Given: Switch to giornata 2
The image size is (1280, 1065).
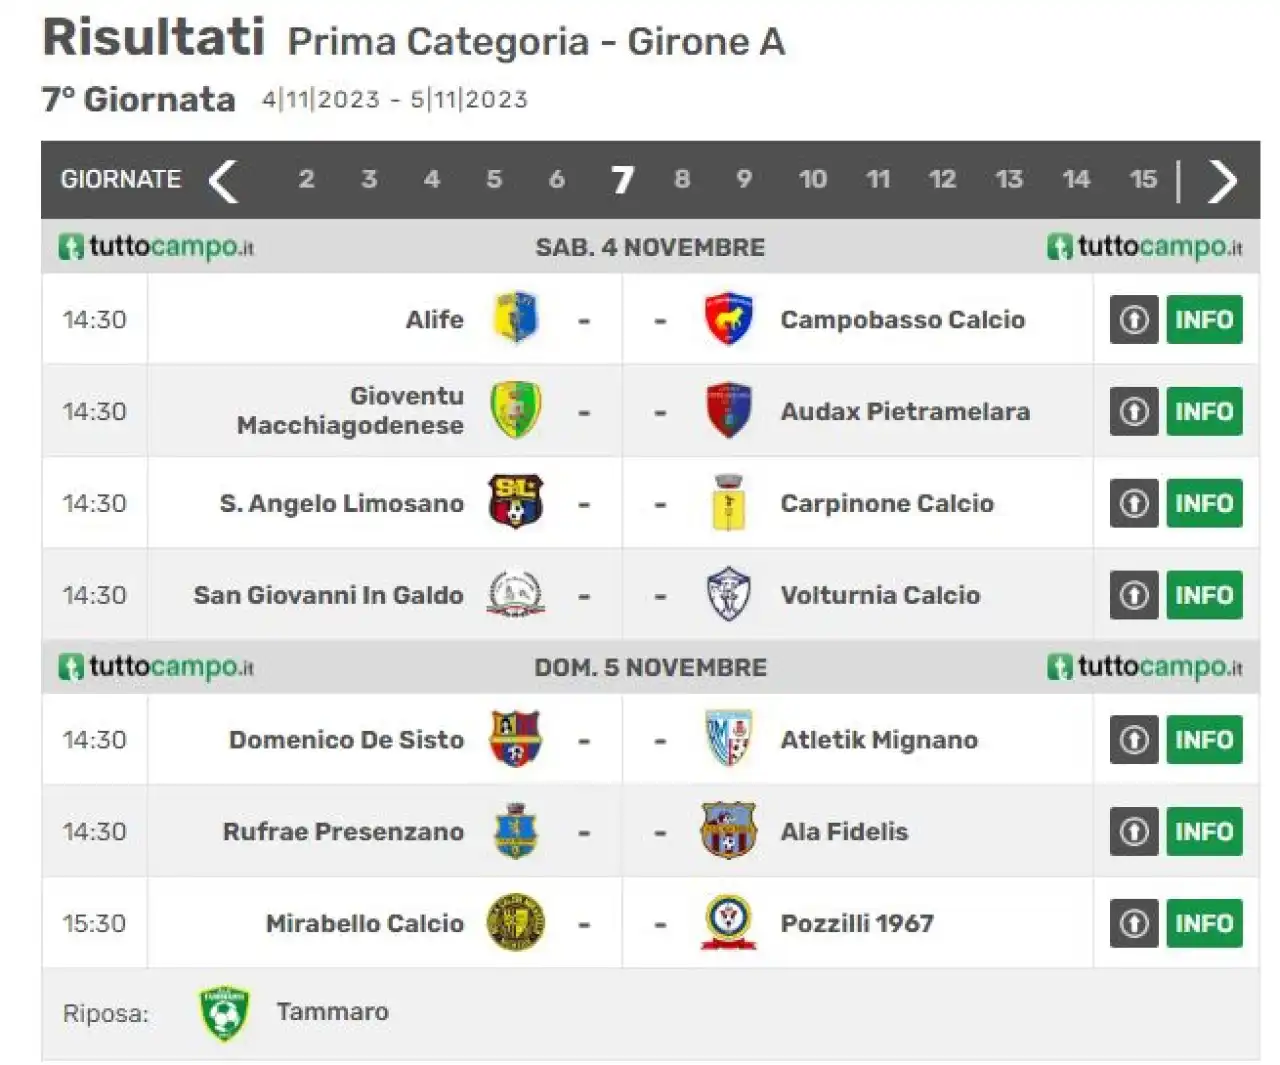Looking at the screenshot, I should tap(306, 179).
